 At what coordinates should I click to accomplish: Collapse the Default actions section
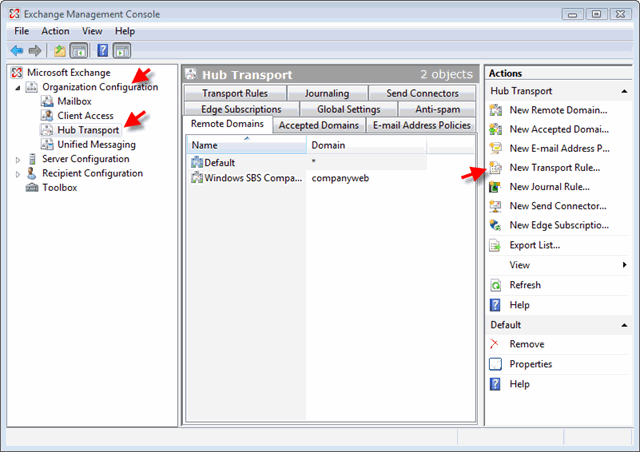point(624,325)
